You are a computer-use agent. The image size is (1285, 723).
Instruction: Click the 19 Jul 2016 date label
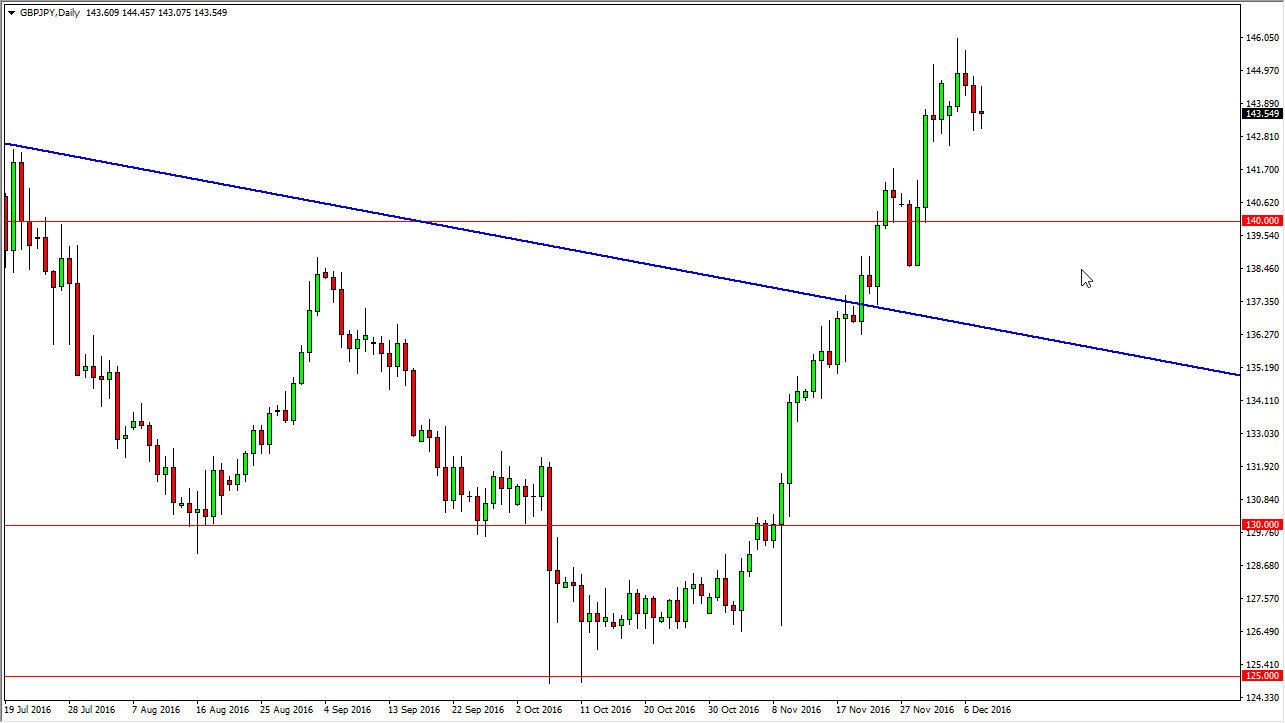pyautogui.click(x=29, y=710)
